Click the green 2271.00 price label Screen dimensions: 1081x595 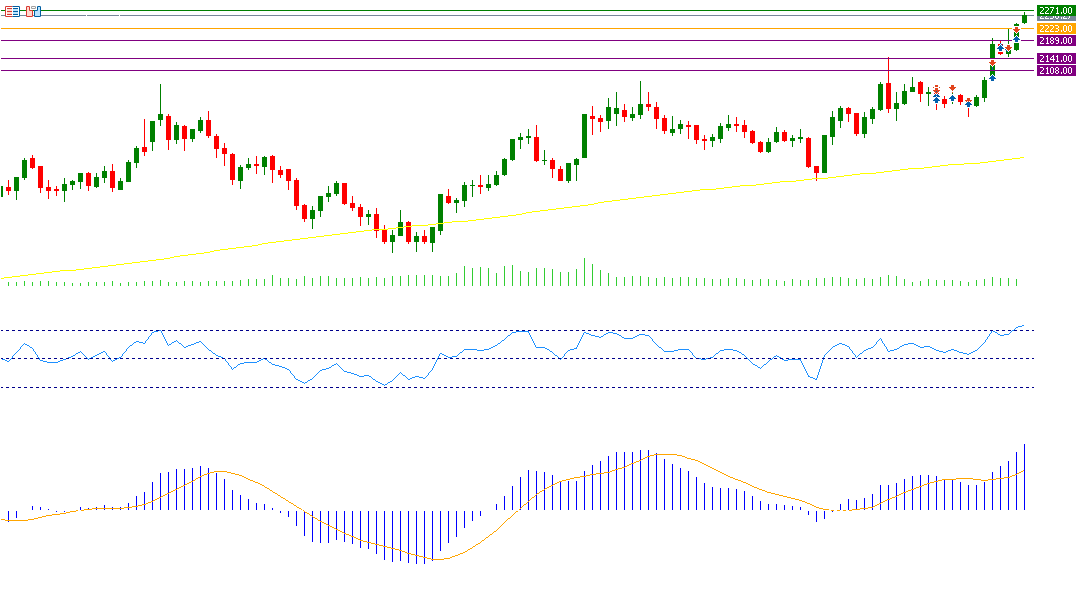[x=1055, y=10]
